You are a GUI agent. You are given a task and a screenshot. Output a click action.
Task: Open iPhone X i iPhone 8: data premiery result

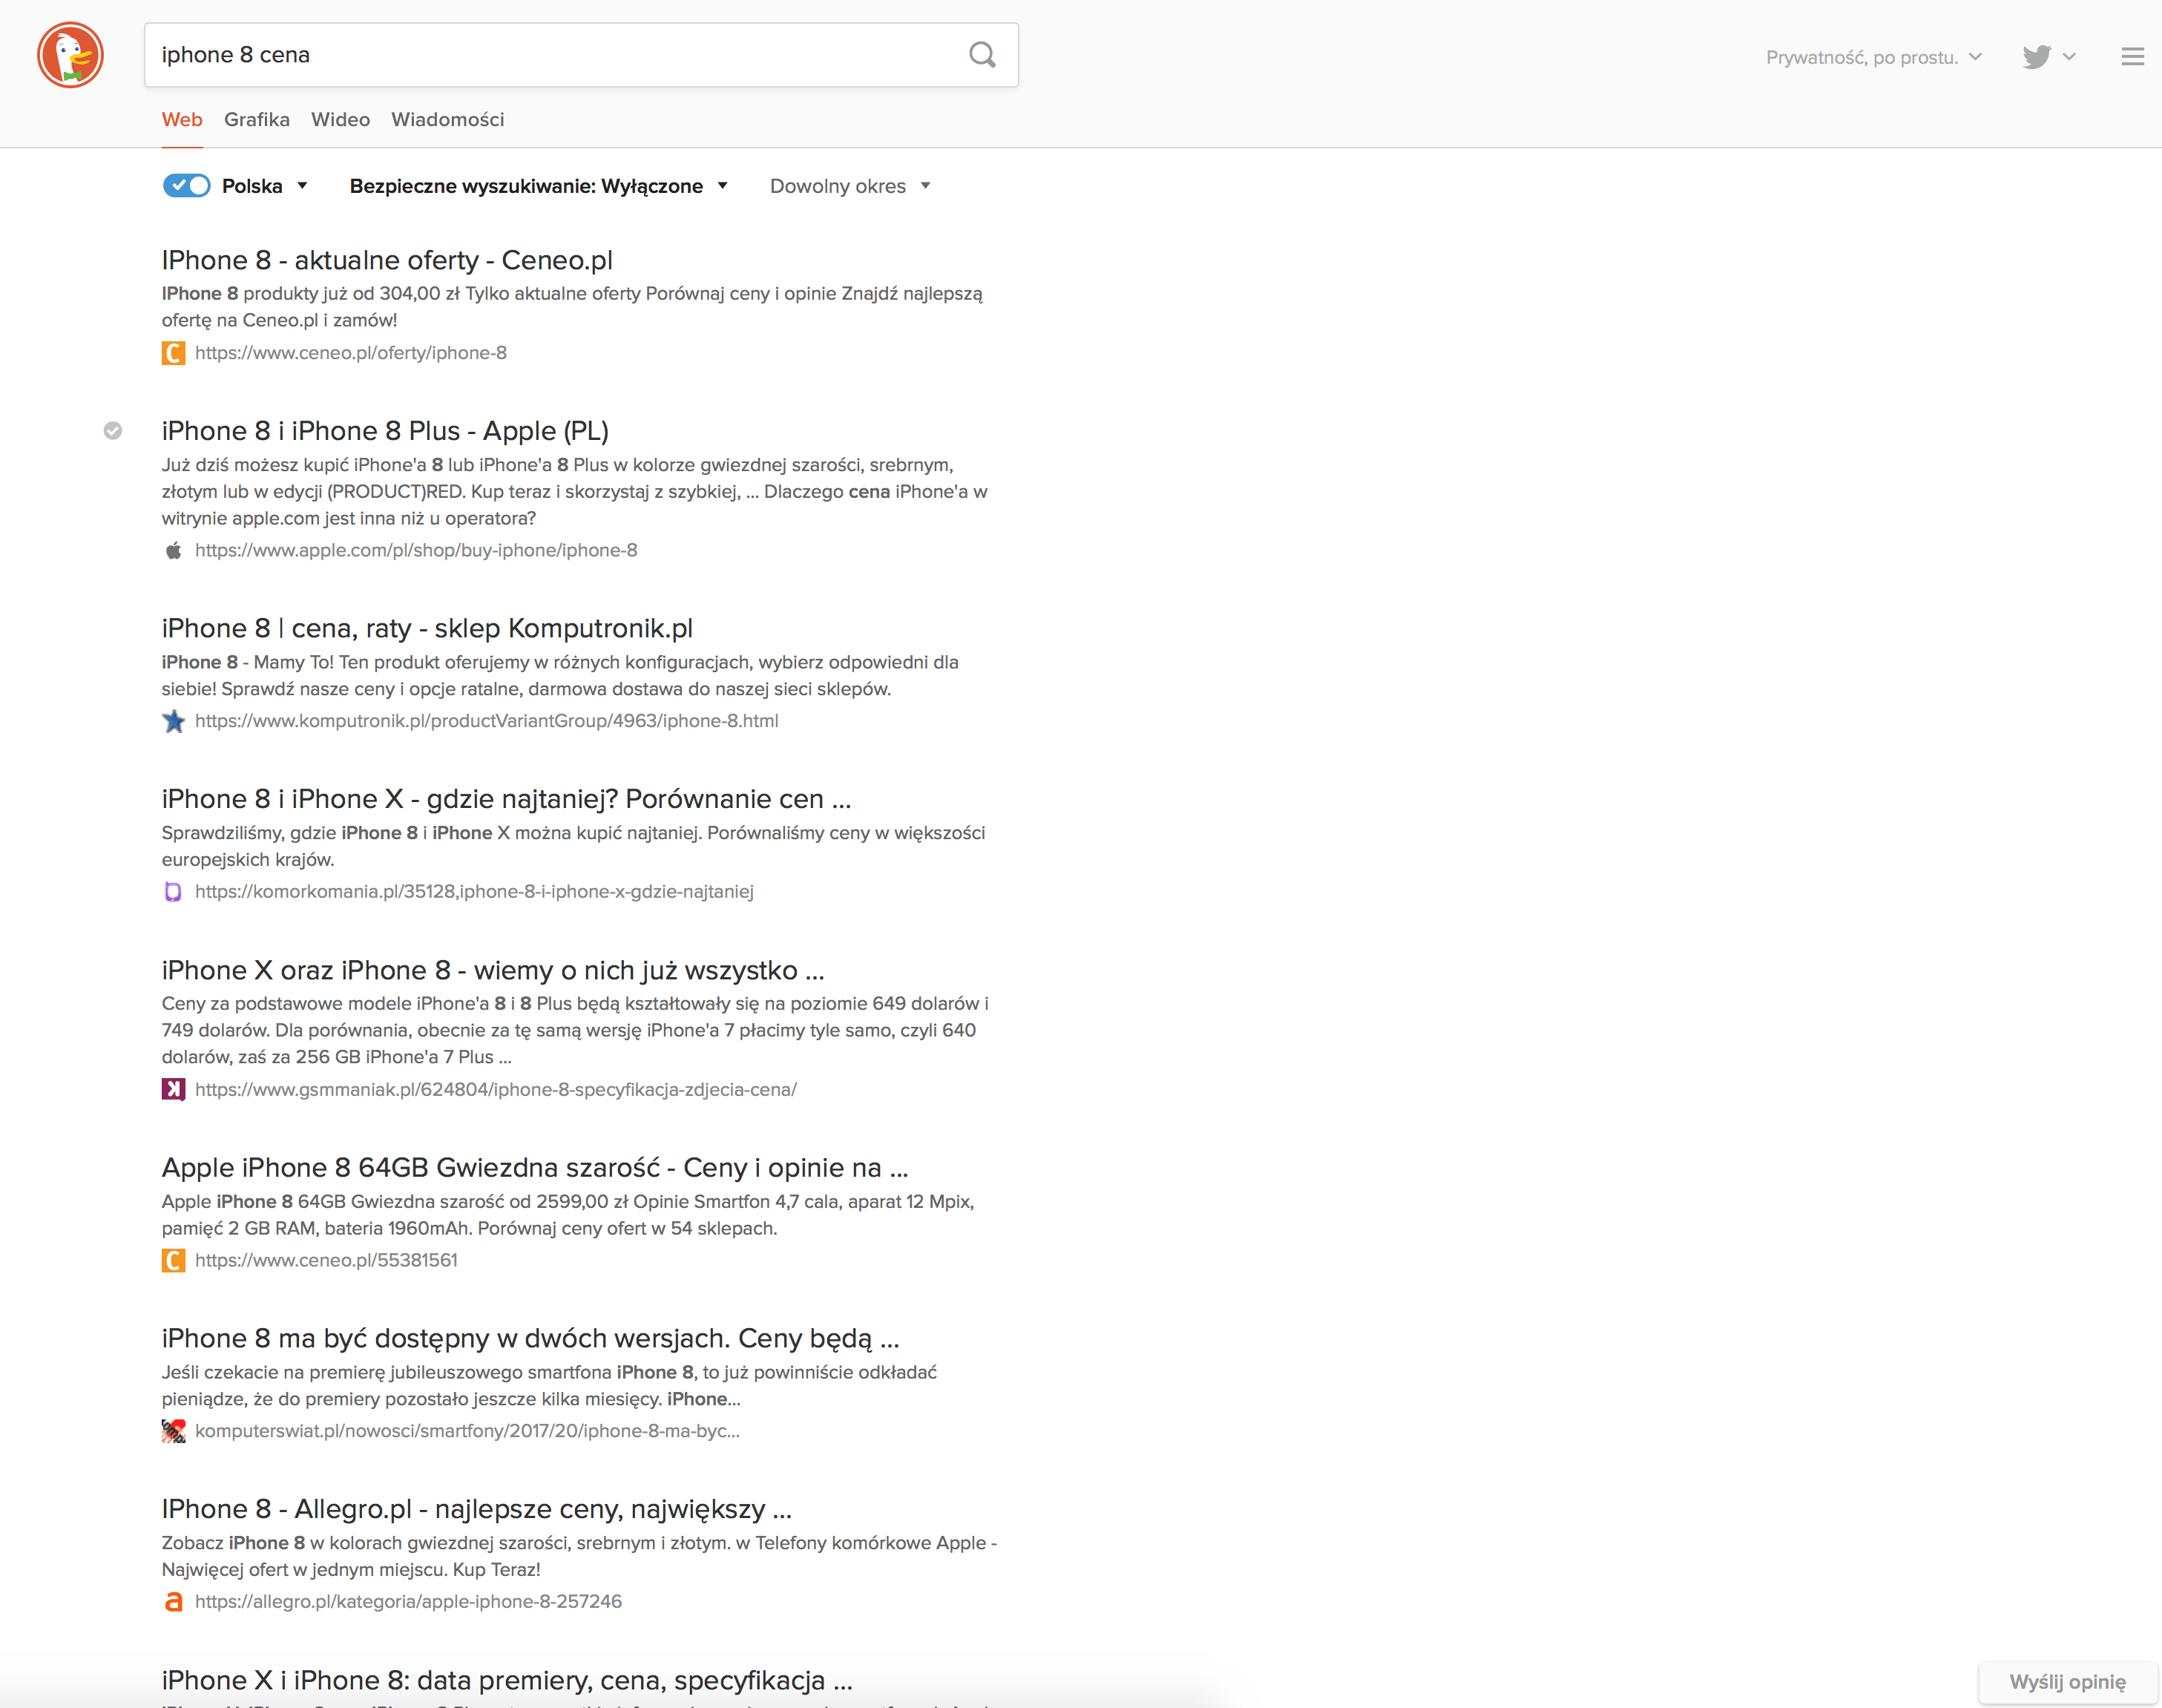(507, 1680)
